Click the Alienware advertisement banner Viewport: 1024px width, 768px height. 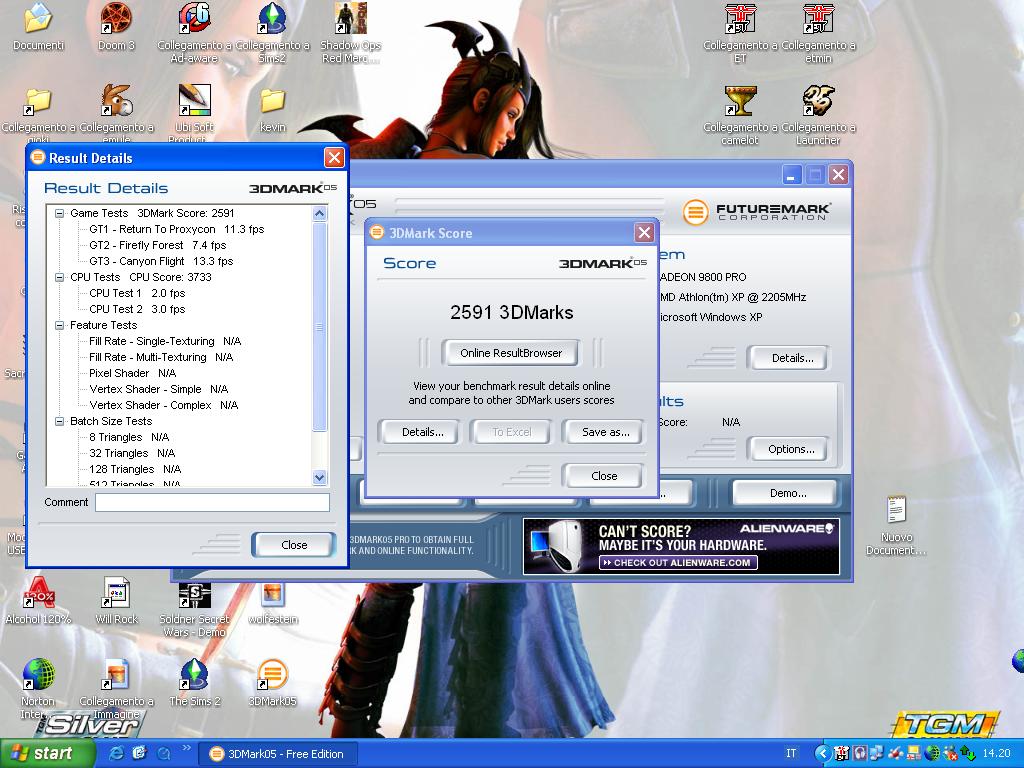[681, 547]
